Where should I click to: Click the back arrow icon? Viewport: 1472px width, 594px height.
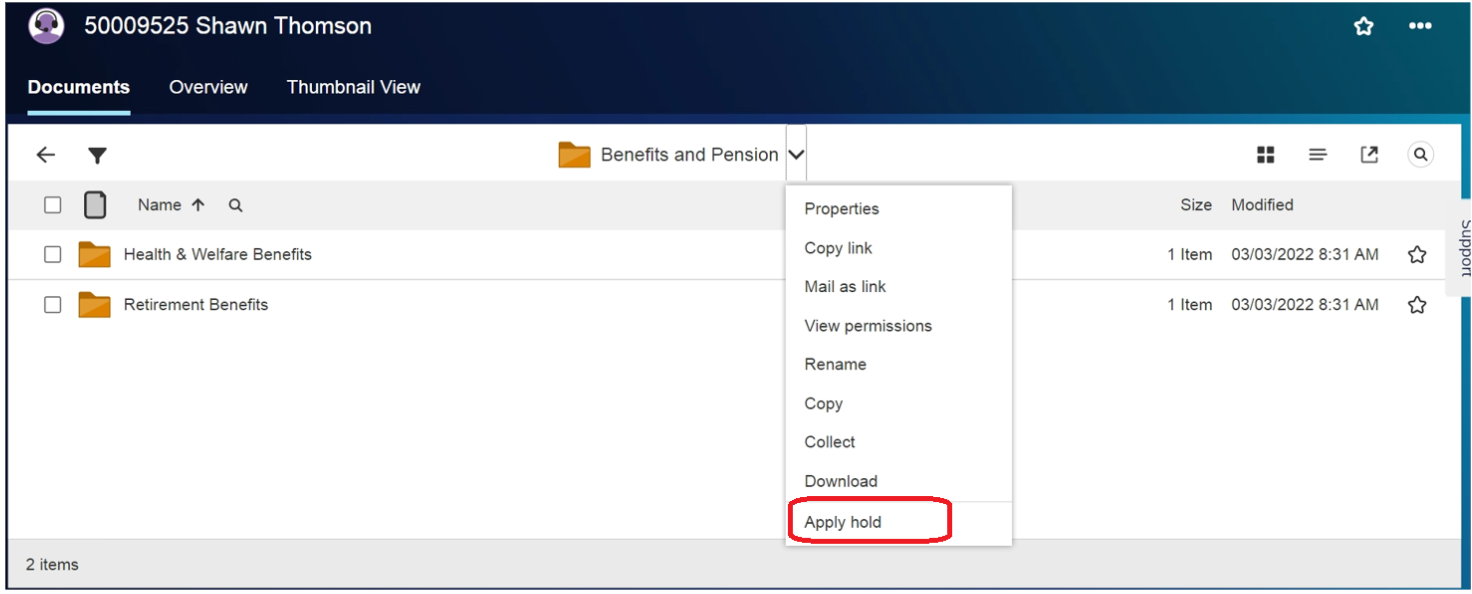pos(45,155)
